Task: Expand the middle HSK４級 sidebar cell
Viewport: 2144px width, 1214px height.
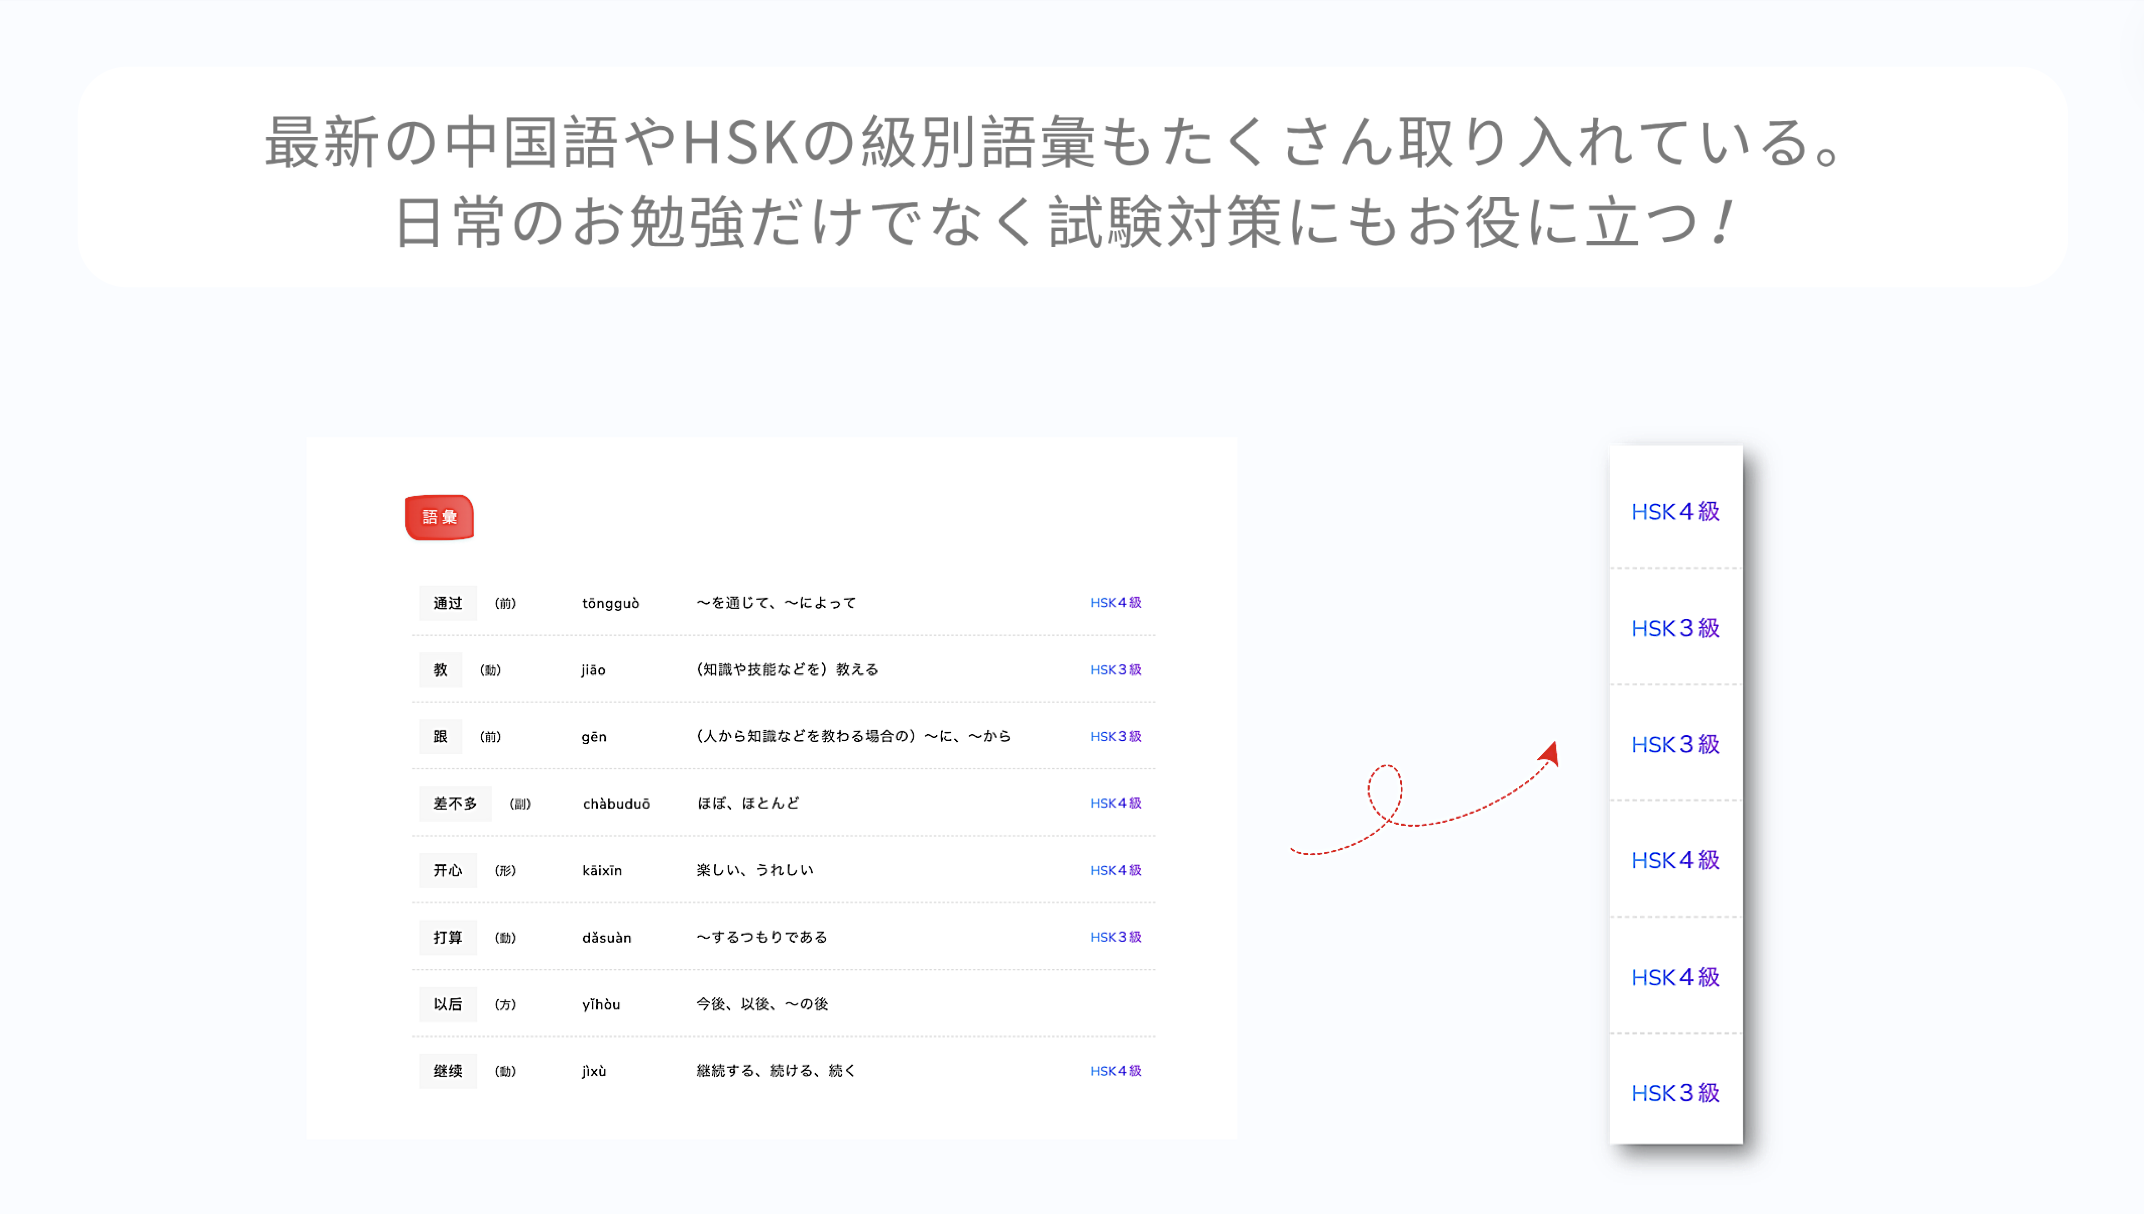Action: point(1675,859)
